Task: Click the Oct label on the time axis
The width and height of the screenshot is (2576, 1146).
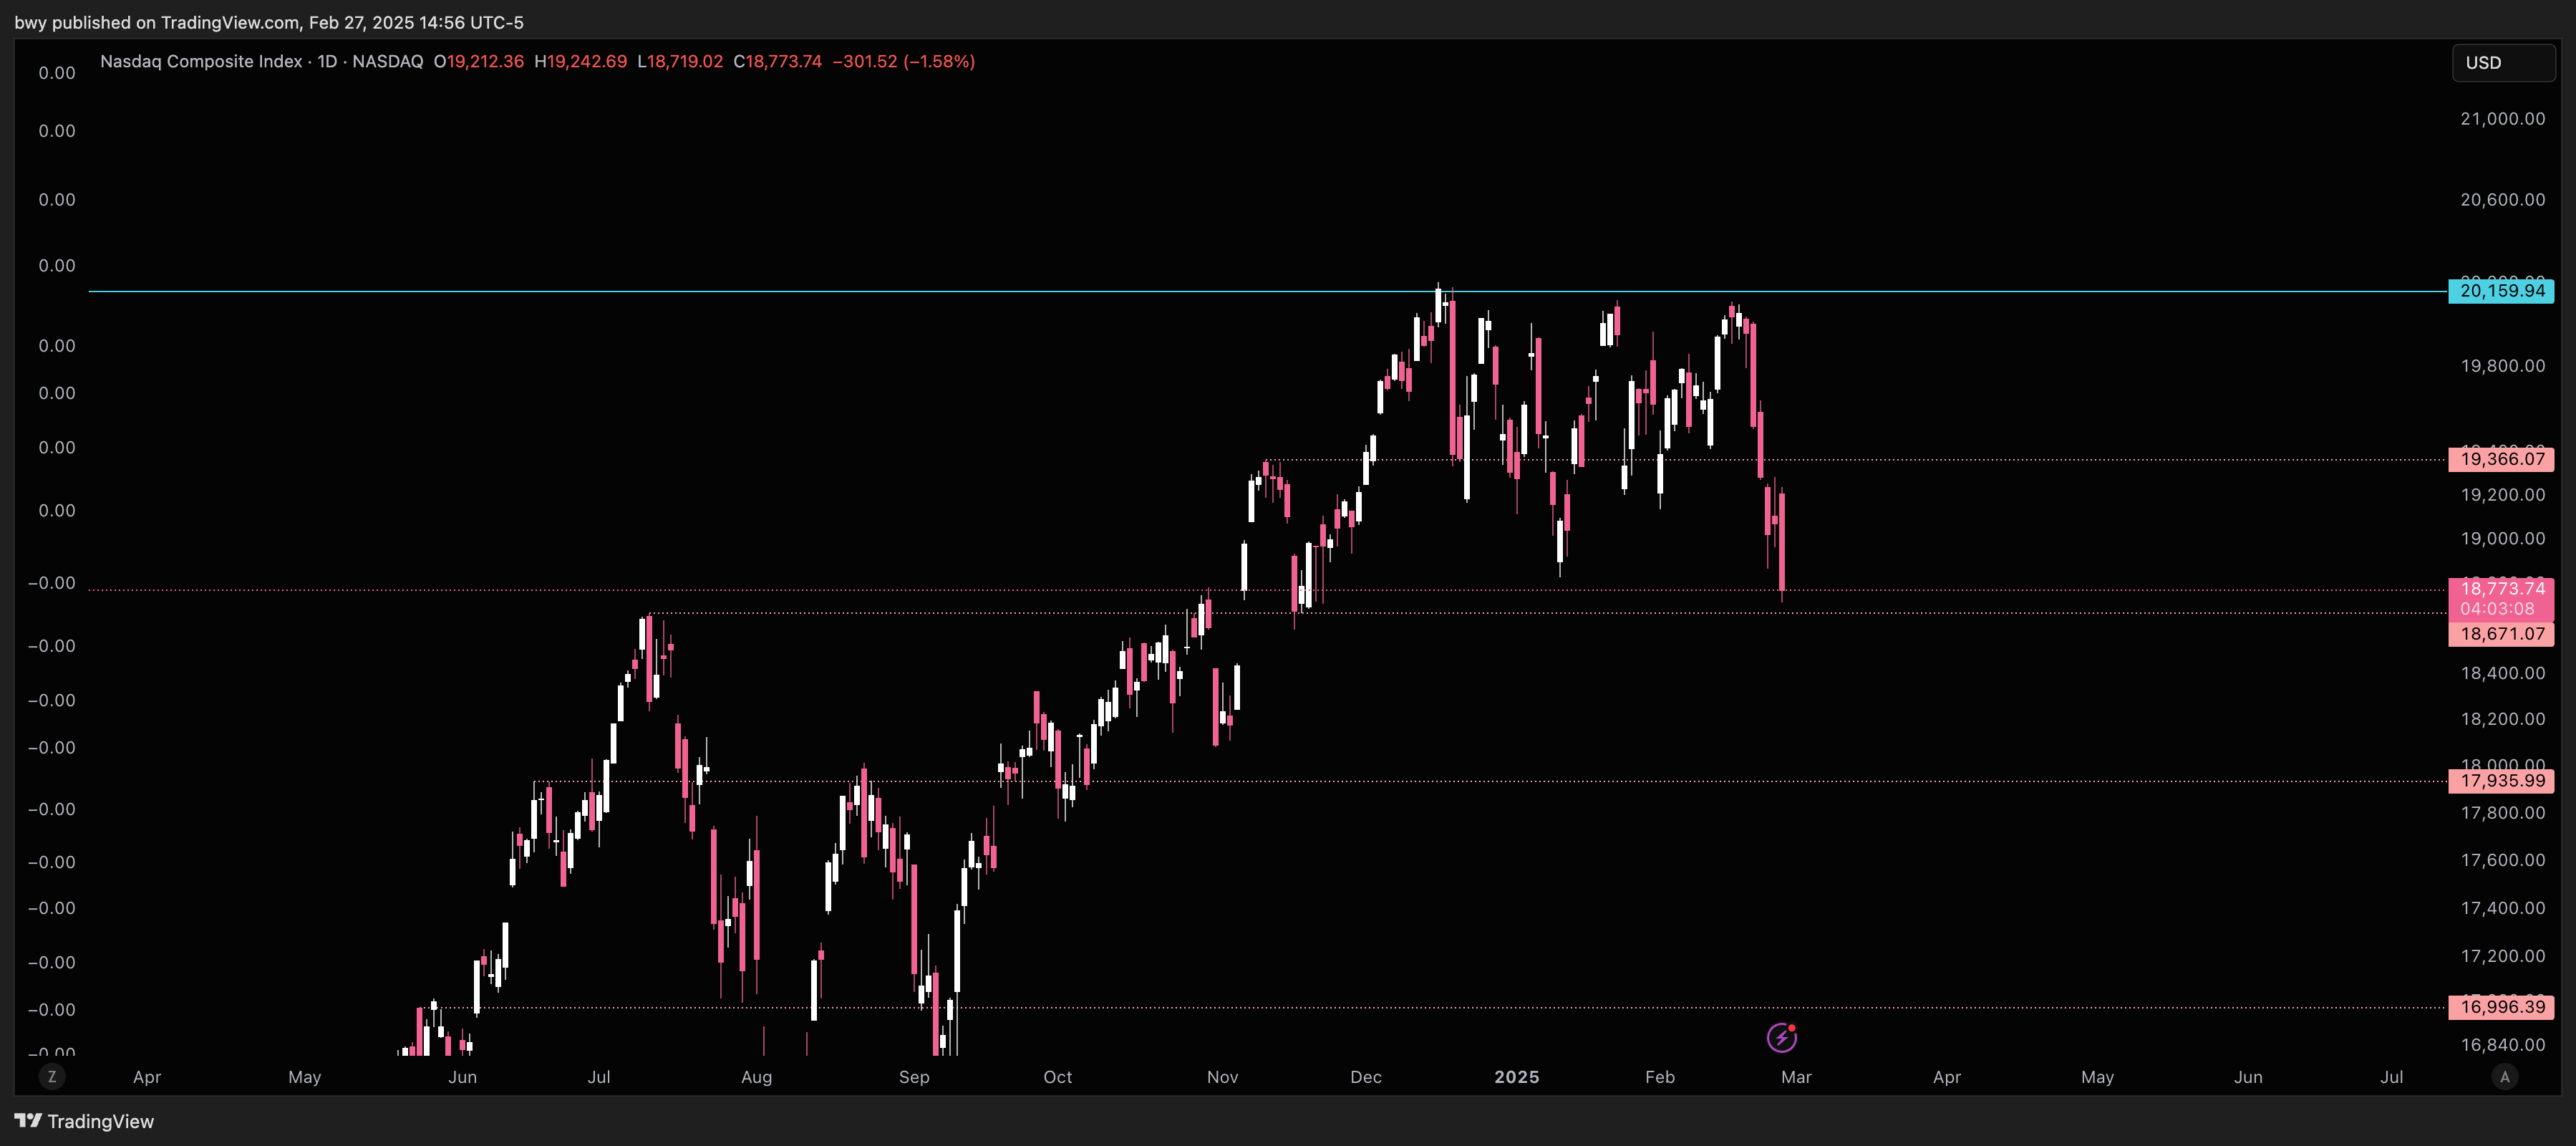Action: (x=1057, y=1077)
